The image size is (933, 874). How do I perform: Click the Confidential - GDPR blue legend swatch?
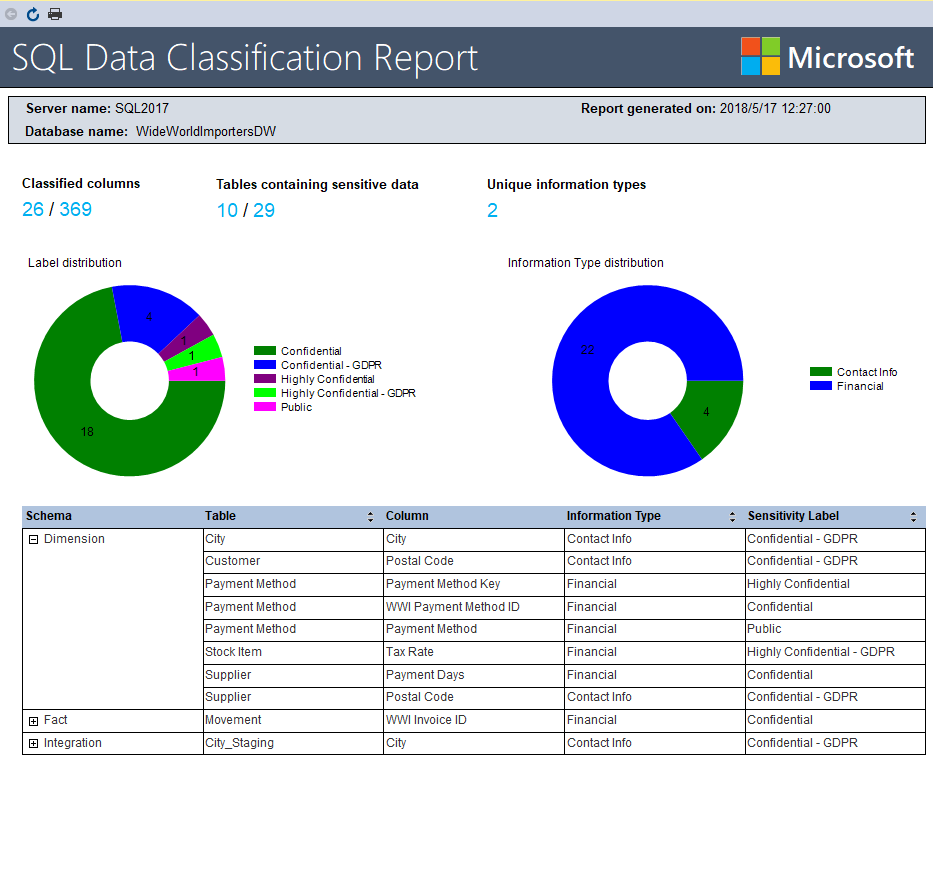(265, 365)
